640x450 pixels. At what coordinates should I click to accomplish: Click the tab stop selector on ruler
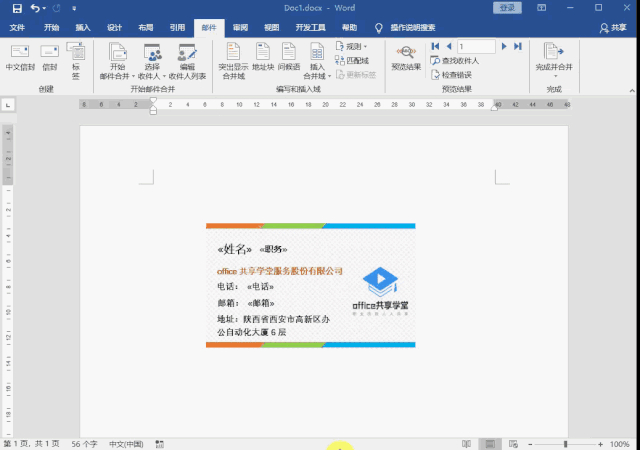click(8, 105)
